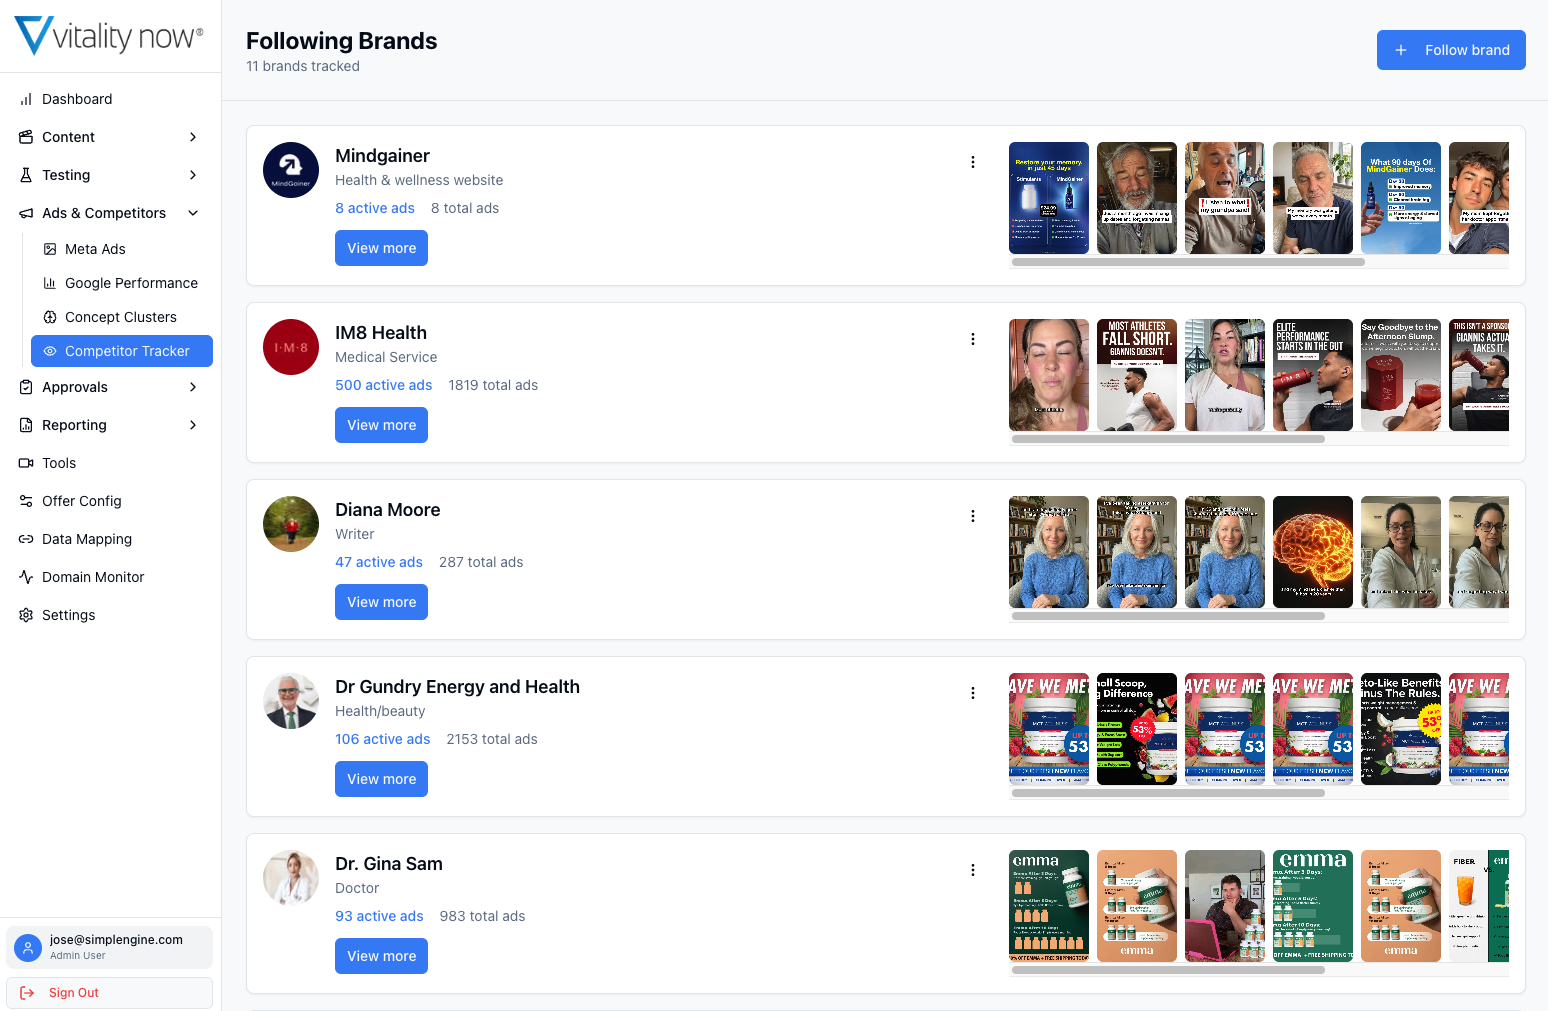
Task: Click the IM8 Health red logo
Action: [291, 347]
